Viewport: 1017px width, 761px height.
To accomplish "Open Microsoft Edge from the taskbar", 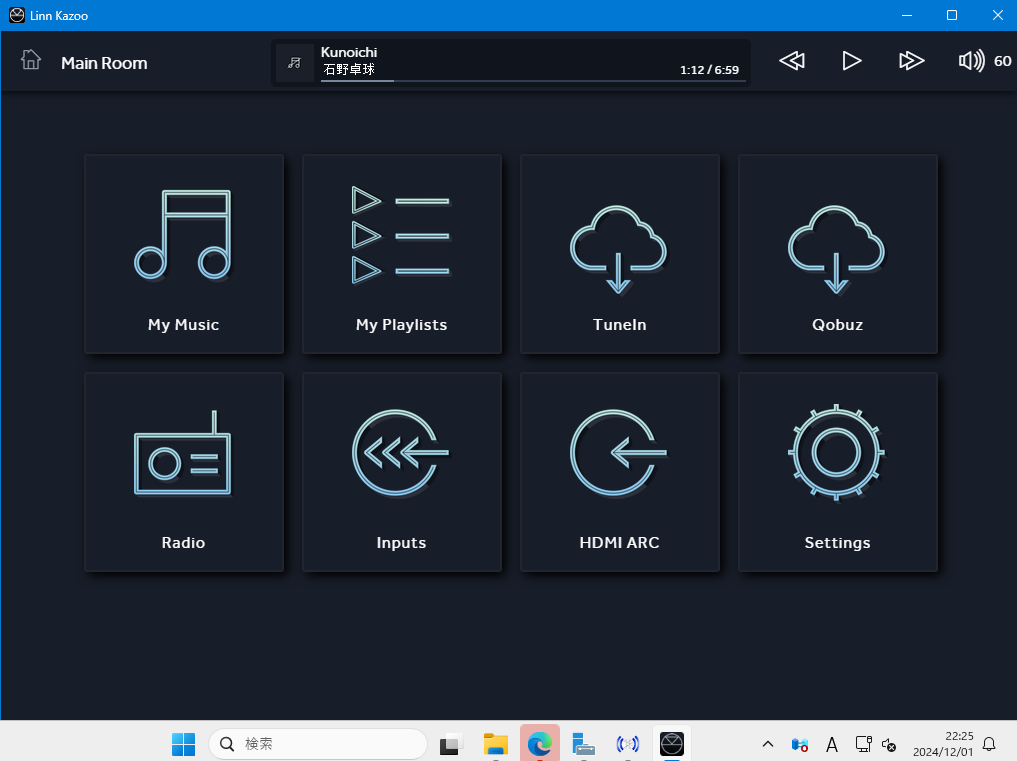I will pyautogui.click(x=540, y=743).
